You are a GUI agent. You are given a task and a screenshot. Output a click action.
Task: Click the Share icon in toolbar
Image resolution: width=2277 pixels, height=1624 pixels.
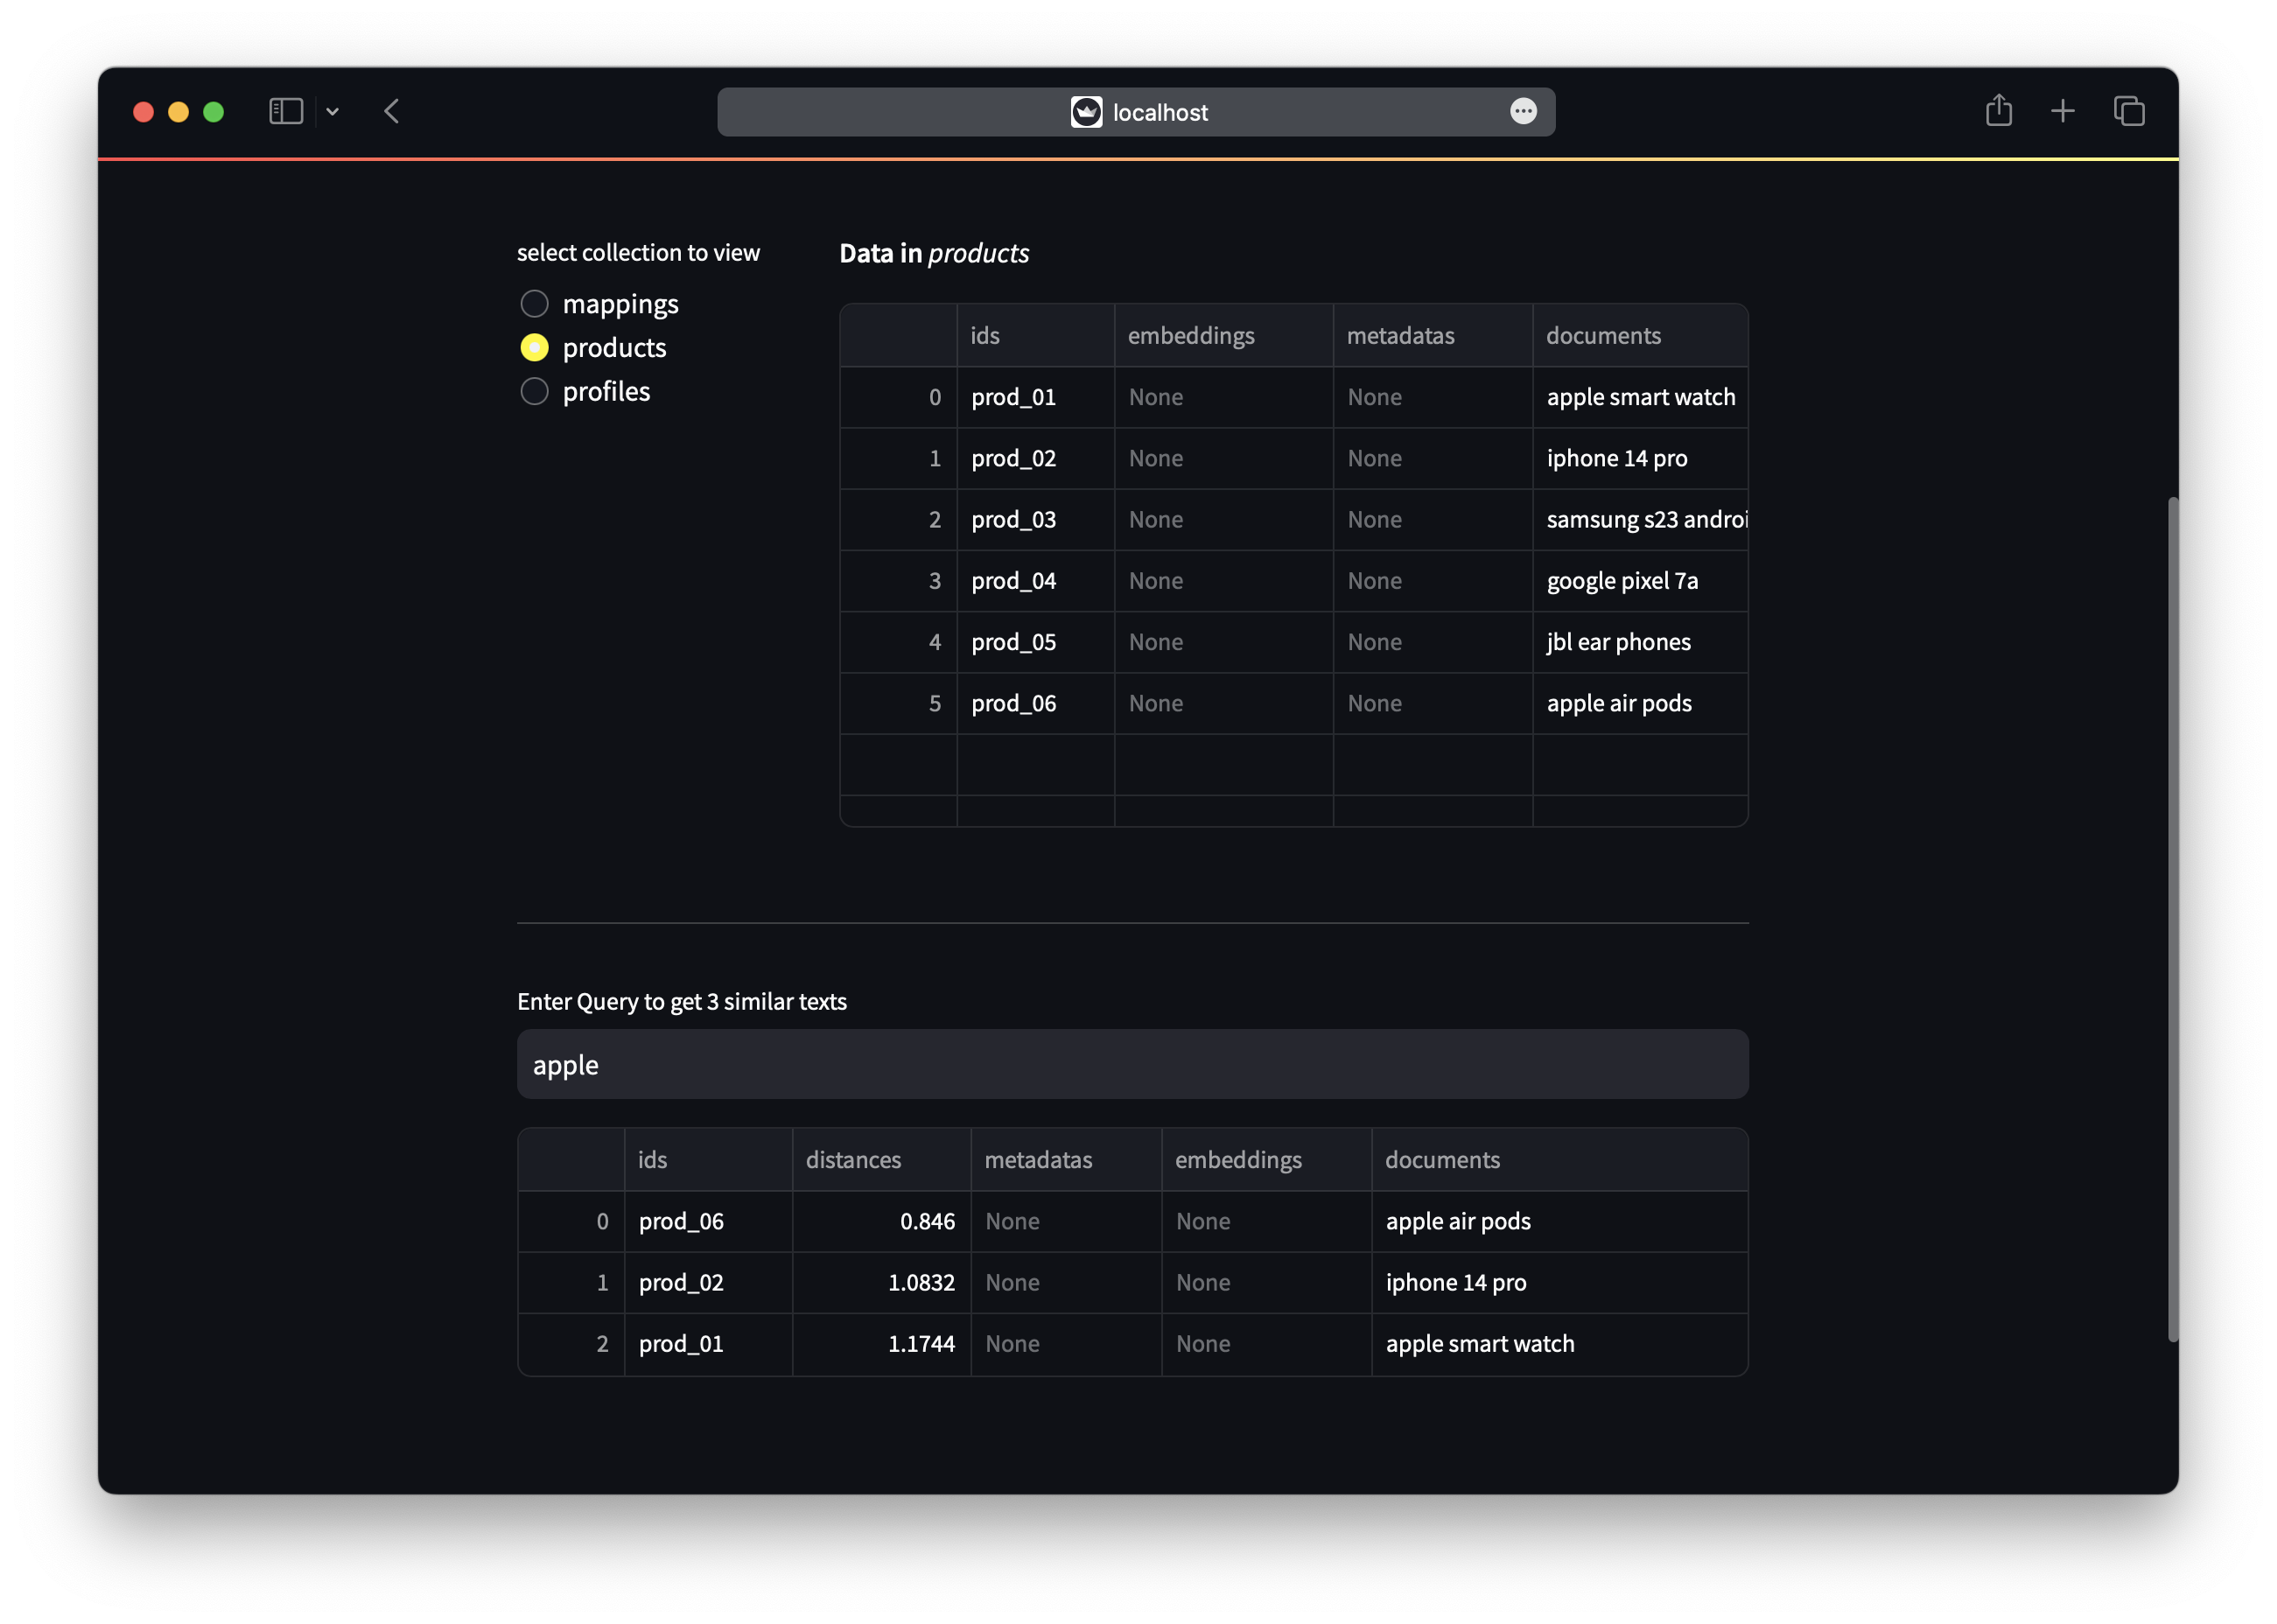[1998, 110]
